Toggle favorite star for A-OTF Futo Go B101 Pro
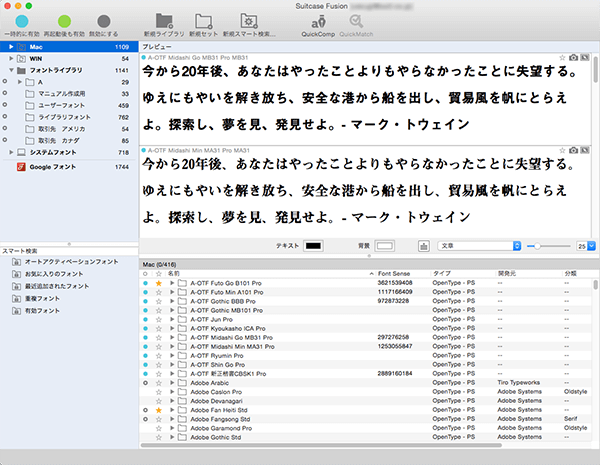 (x=158, y=283)
